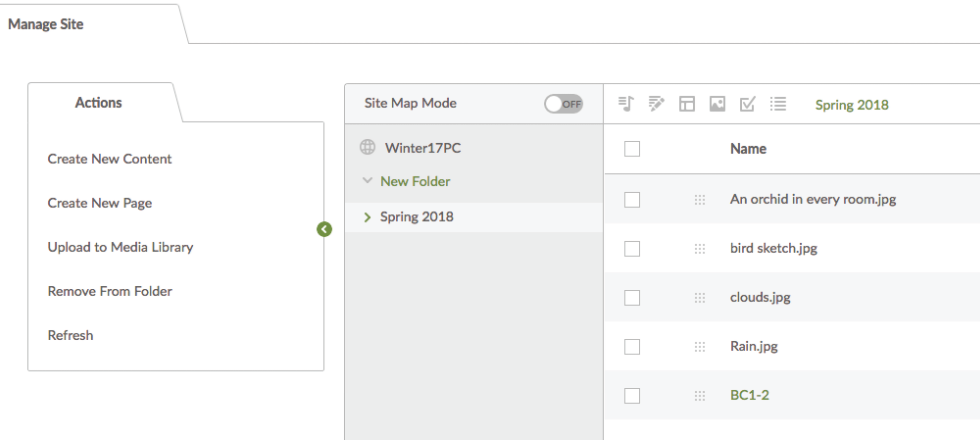This screenshot has width=980, height=440.
Task: Collapse Actions panel with green arrow
Action: click(x=323, y=229)
